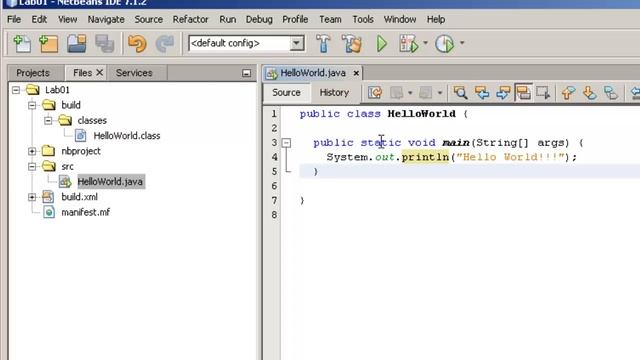The width and height of the screenshot is (640, 360).
Task: Click the New File toolbar icon
Action: tap(22, 43)
